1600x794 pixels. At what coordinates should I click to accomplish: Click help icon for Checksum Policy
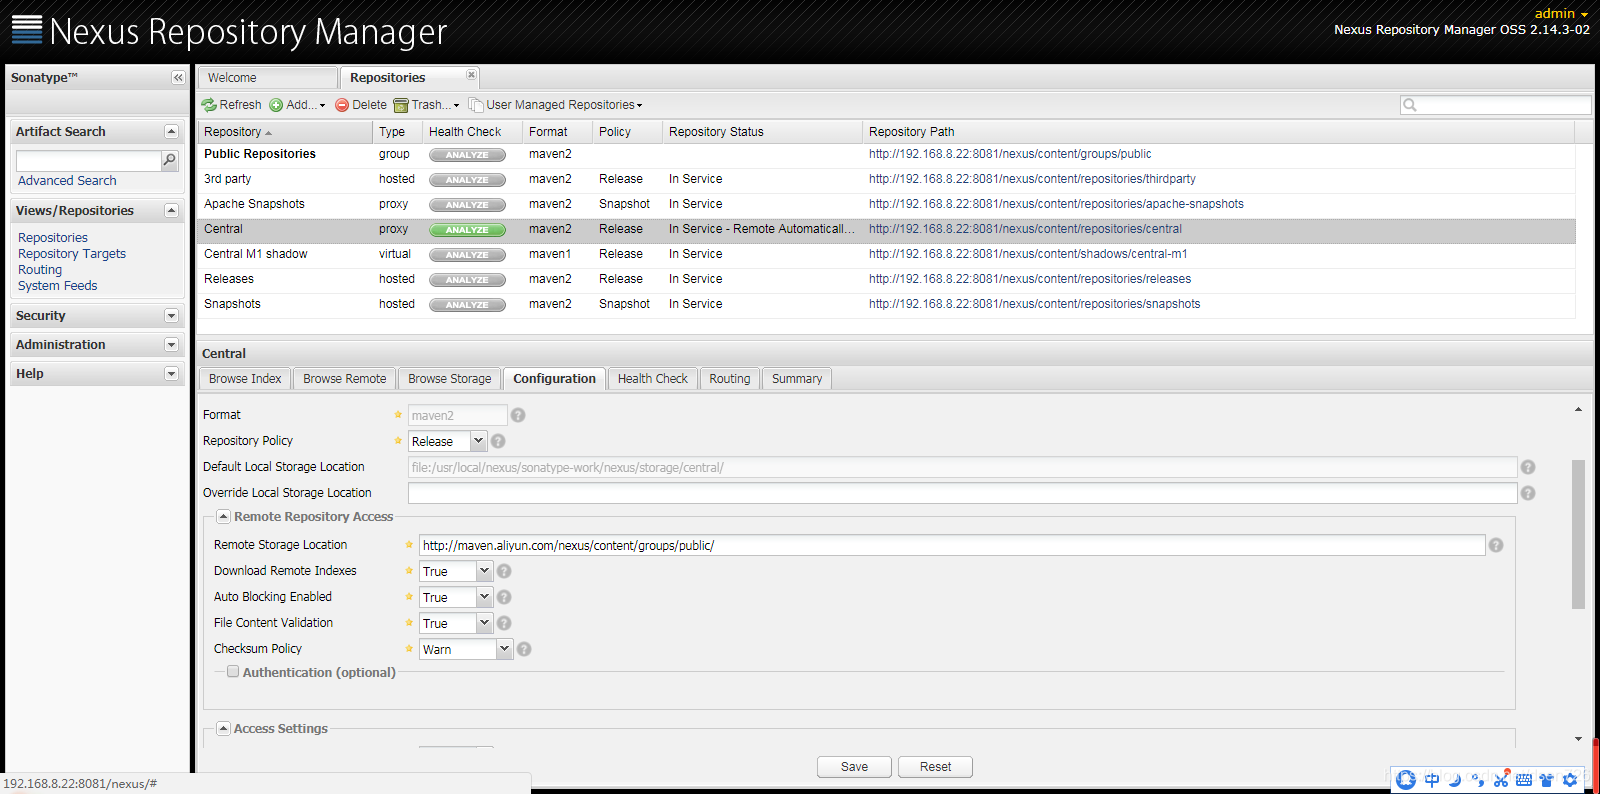point(524,649)
